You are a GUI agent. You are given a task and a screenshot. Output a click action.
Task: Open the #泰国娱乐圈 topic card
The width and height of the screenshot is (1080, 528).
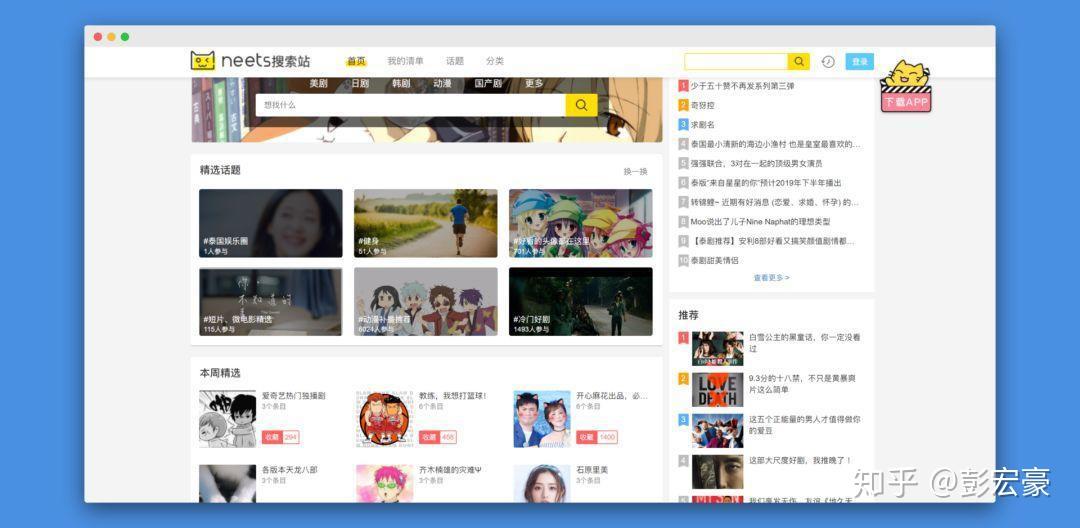click(x=271, y=223)
